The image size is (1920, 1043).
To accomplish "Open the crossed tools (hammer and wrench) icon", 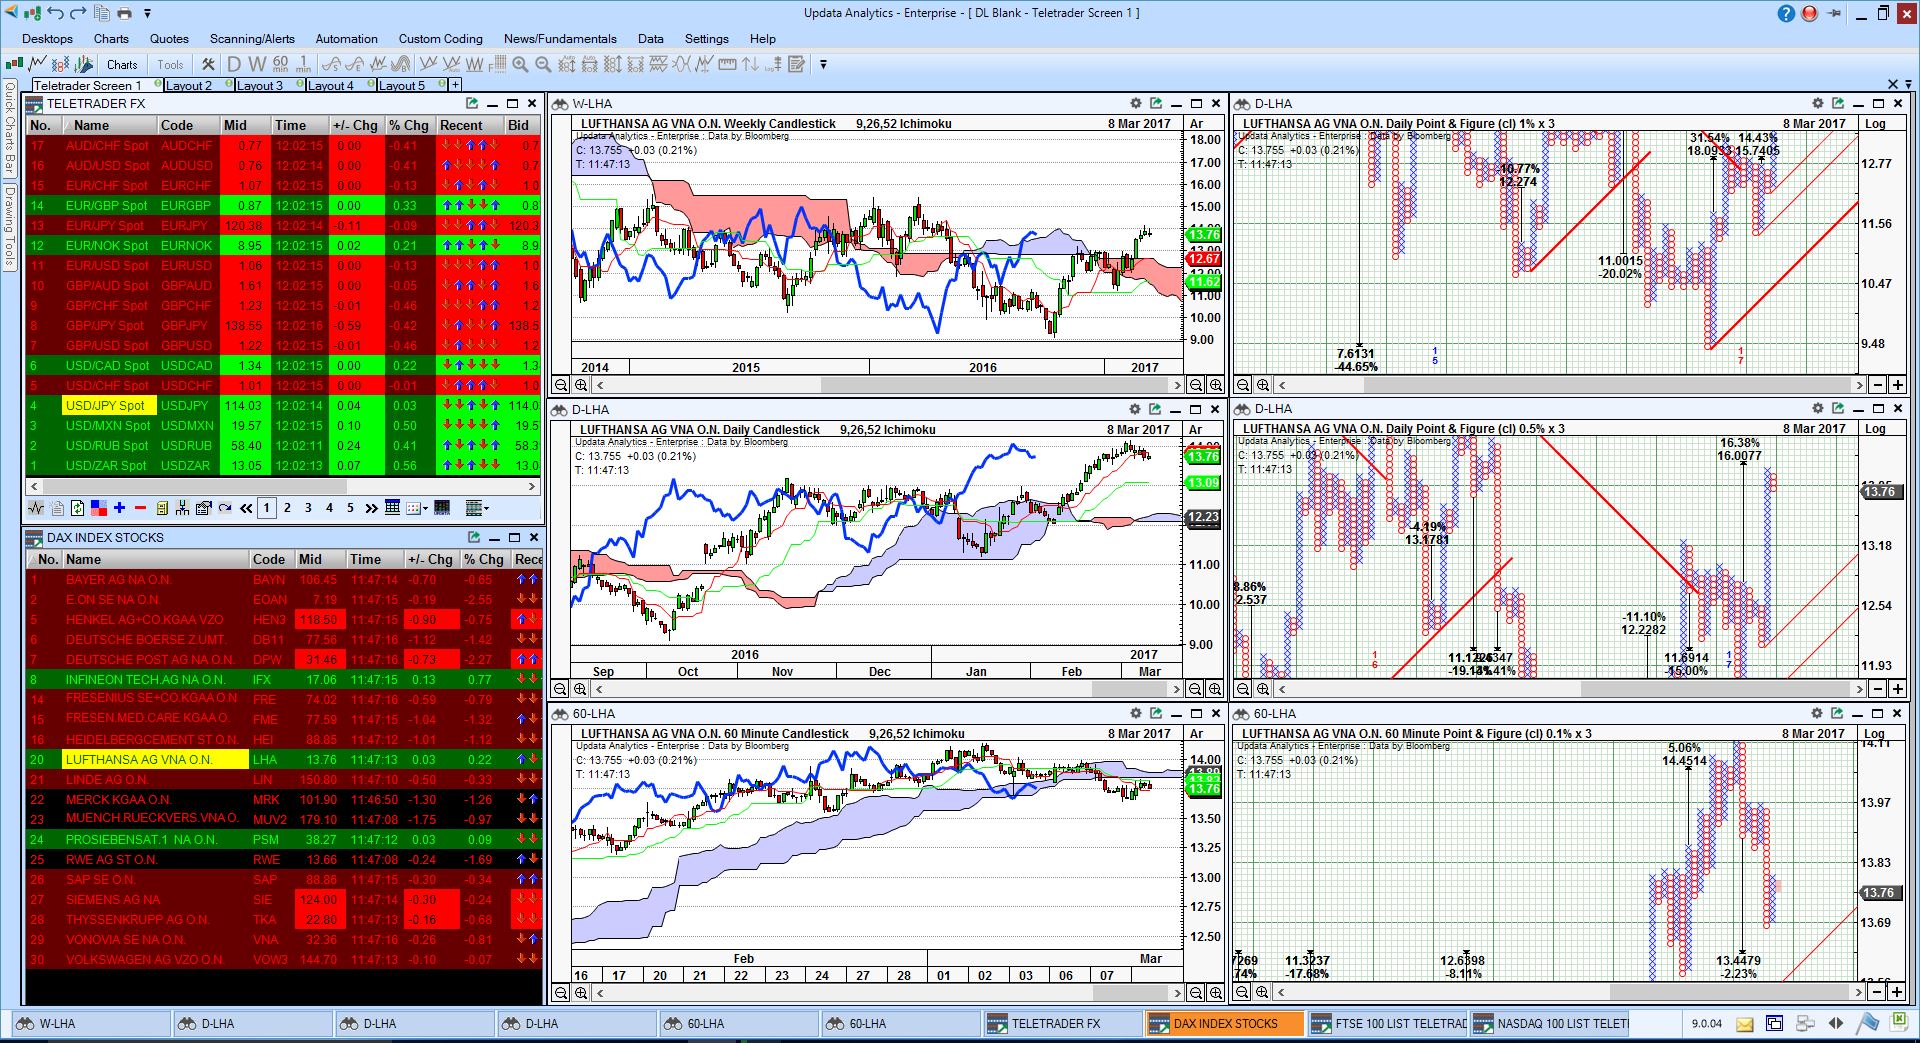I will tap(208, 64).
